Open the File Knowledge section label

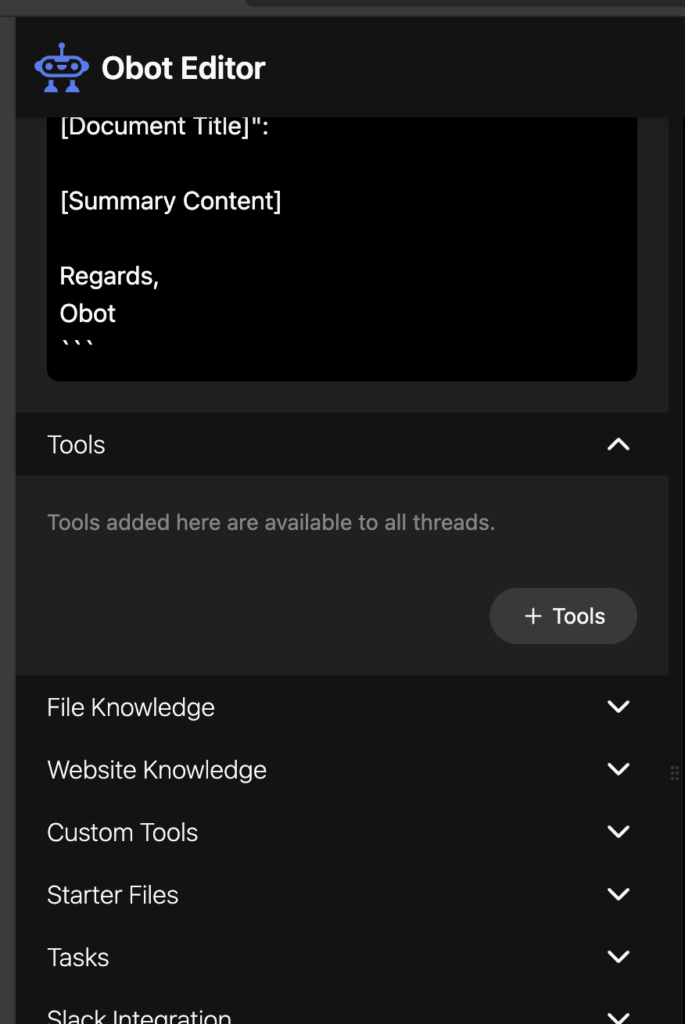(x=131, y=707)
